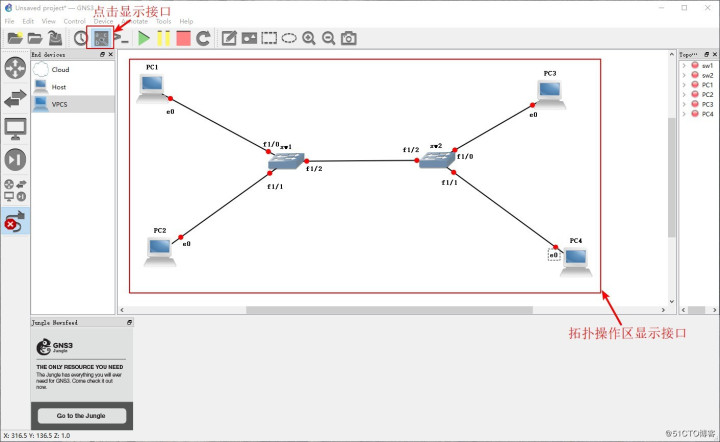Open the File menu

coord(9,21)
